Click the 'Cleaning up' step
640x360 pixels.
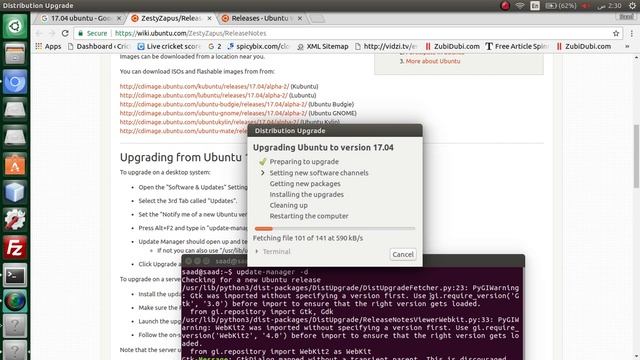point(289,205)
